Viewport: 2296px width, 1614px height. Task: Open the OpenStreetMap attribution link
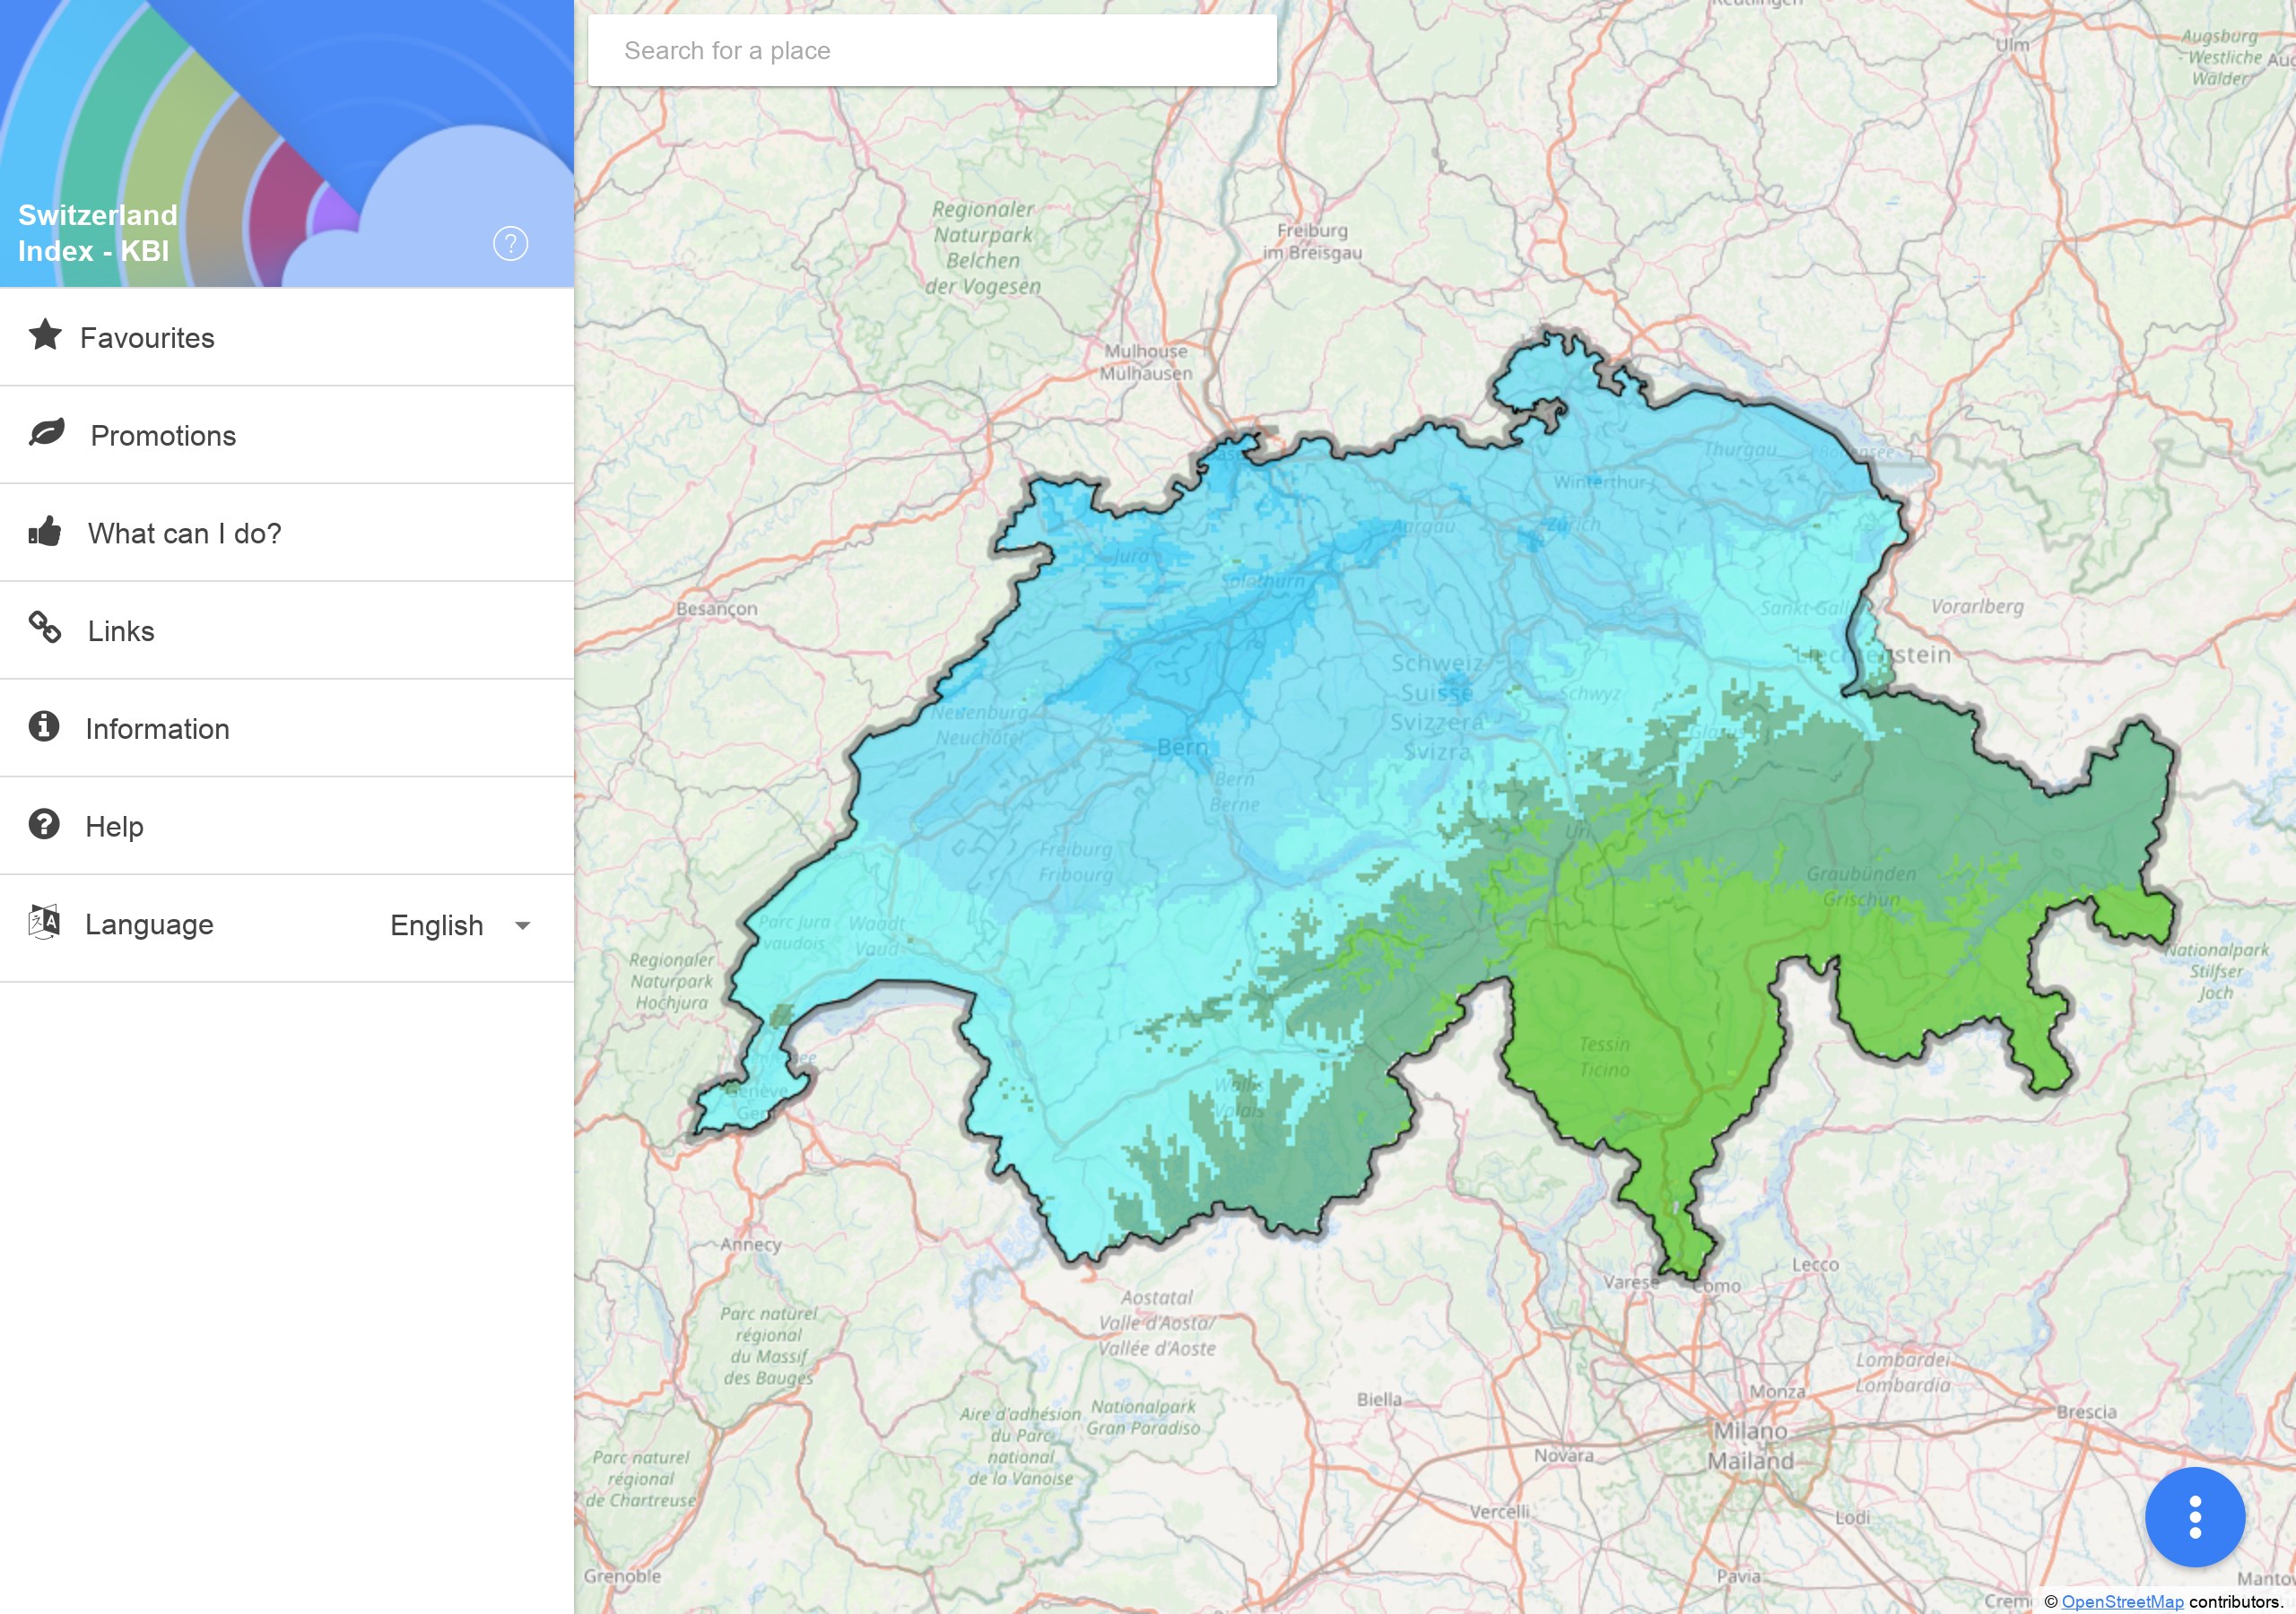click(x=2122, y=1601)
